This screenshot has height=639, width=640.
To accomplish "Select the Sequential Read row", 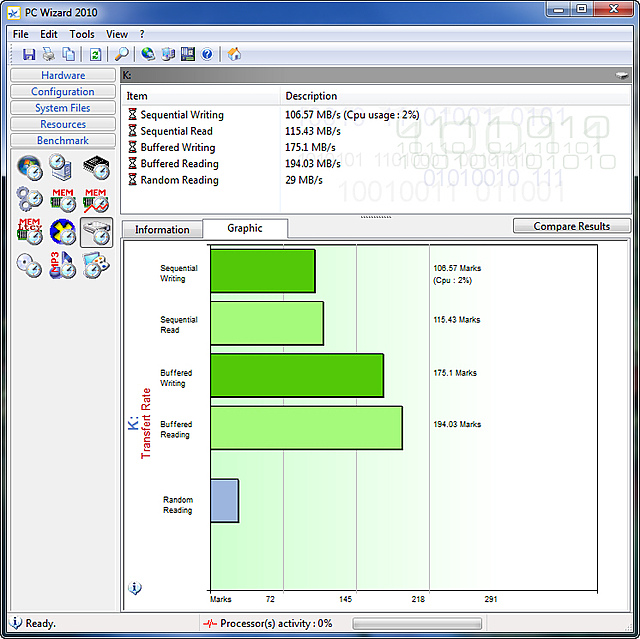I will tap(376, 131).
